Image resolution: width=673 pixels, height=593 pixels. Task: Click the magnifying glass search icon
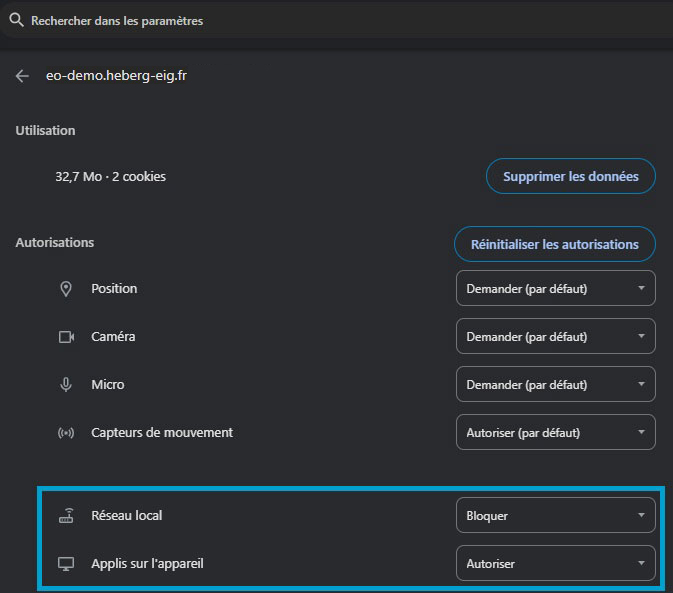(16, 20)
